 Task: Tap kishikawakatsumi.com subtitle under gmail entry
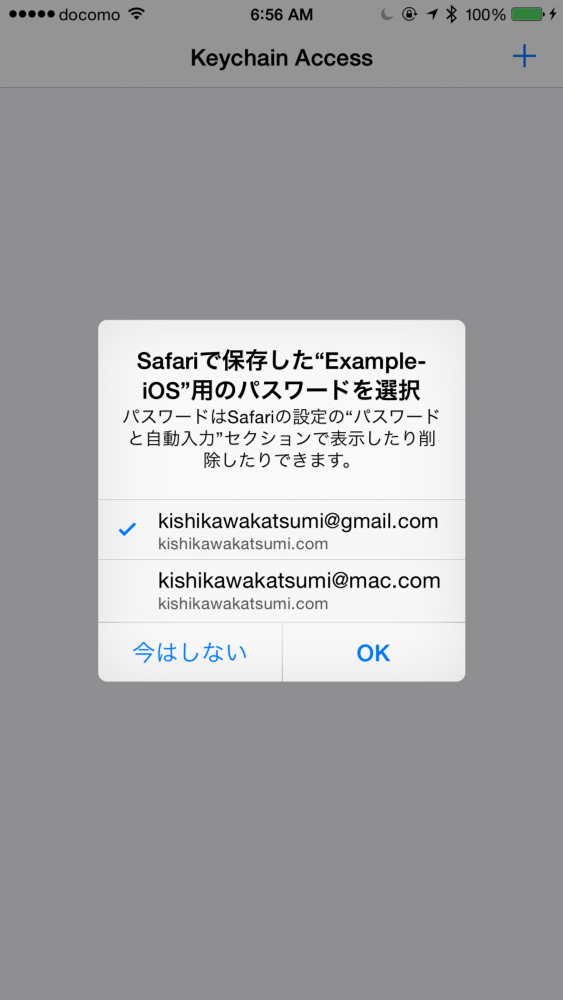[243, 544]
